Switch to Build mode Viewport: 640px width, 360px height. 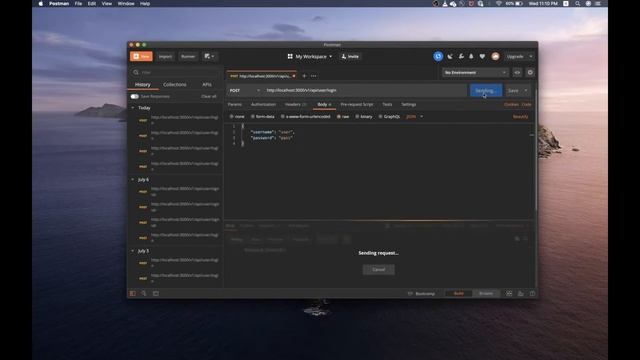coord(458,293)
